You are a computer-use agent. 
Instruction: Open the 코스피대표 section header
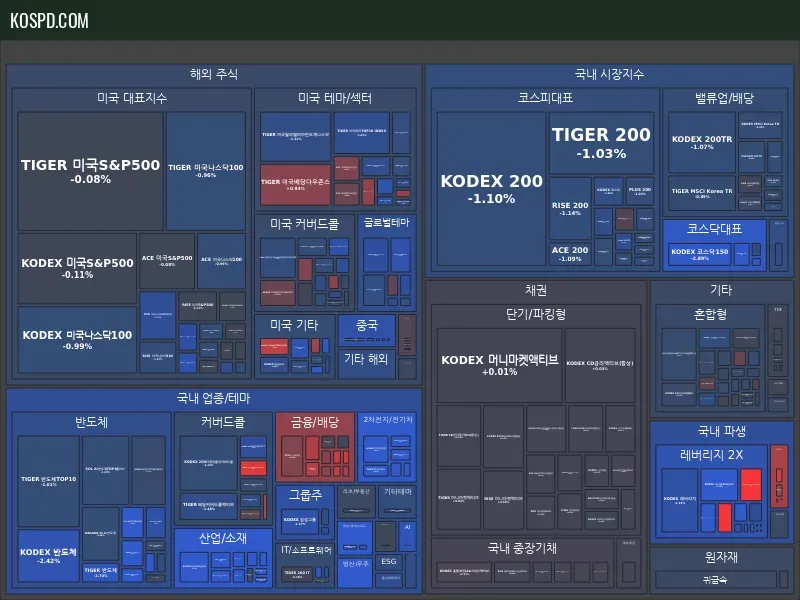545,98
